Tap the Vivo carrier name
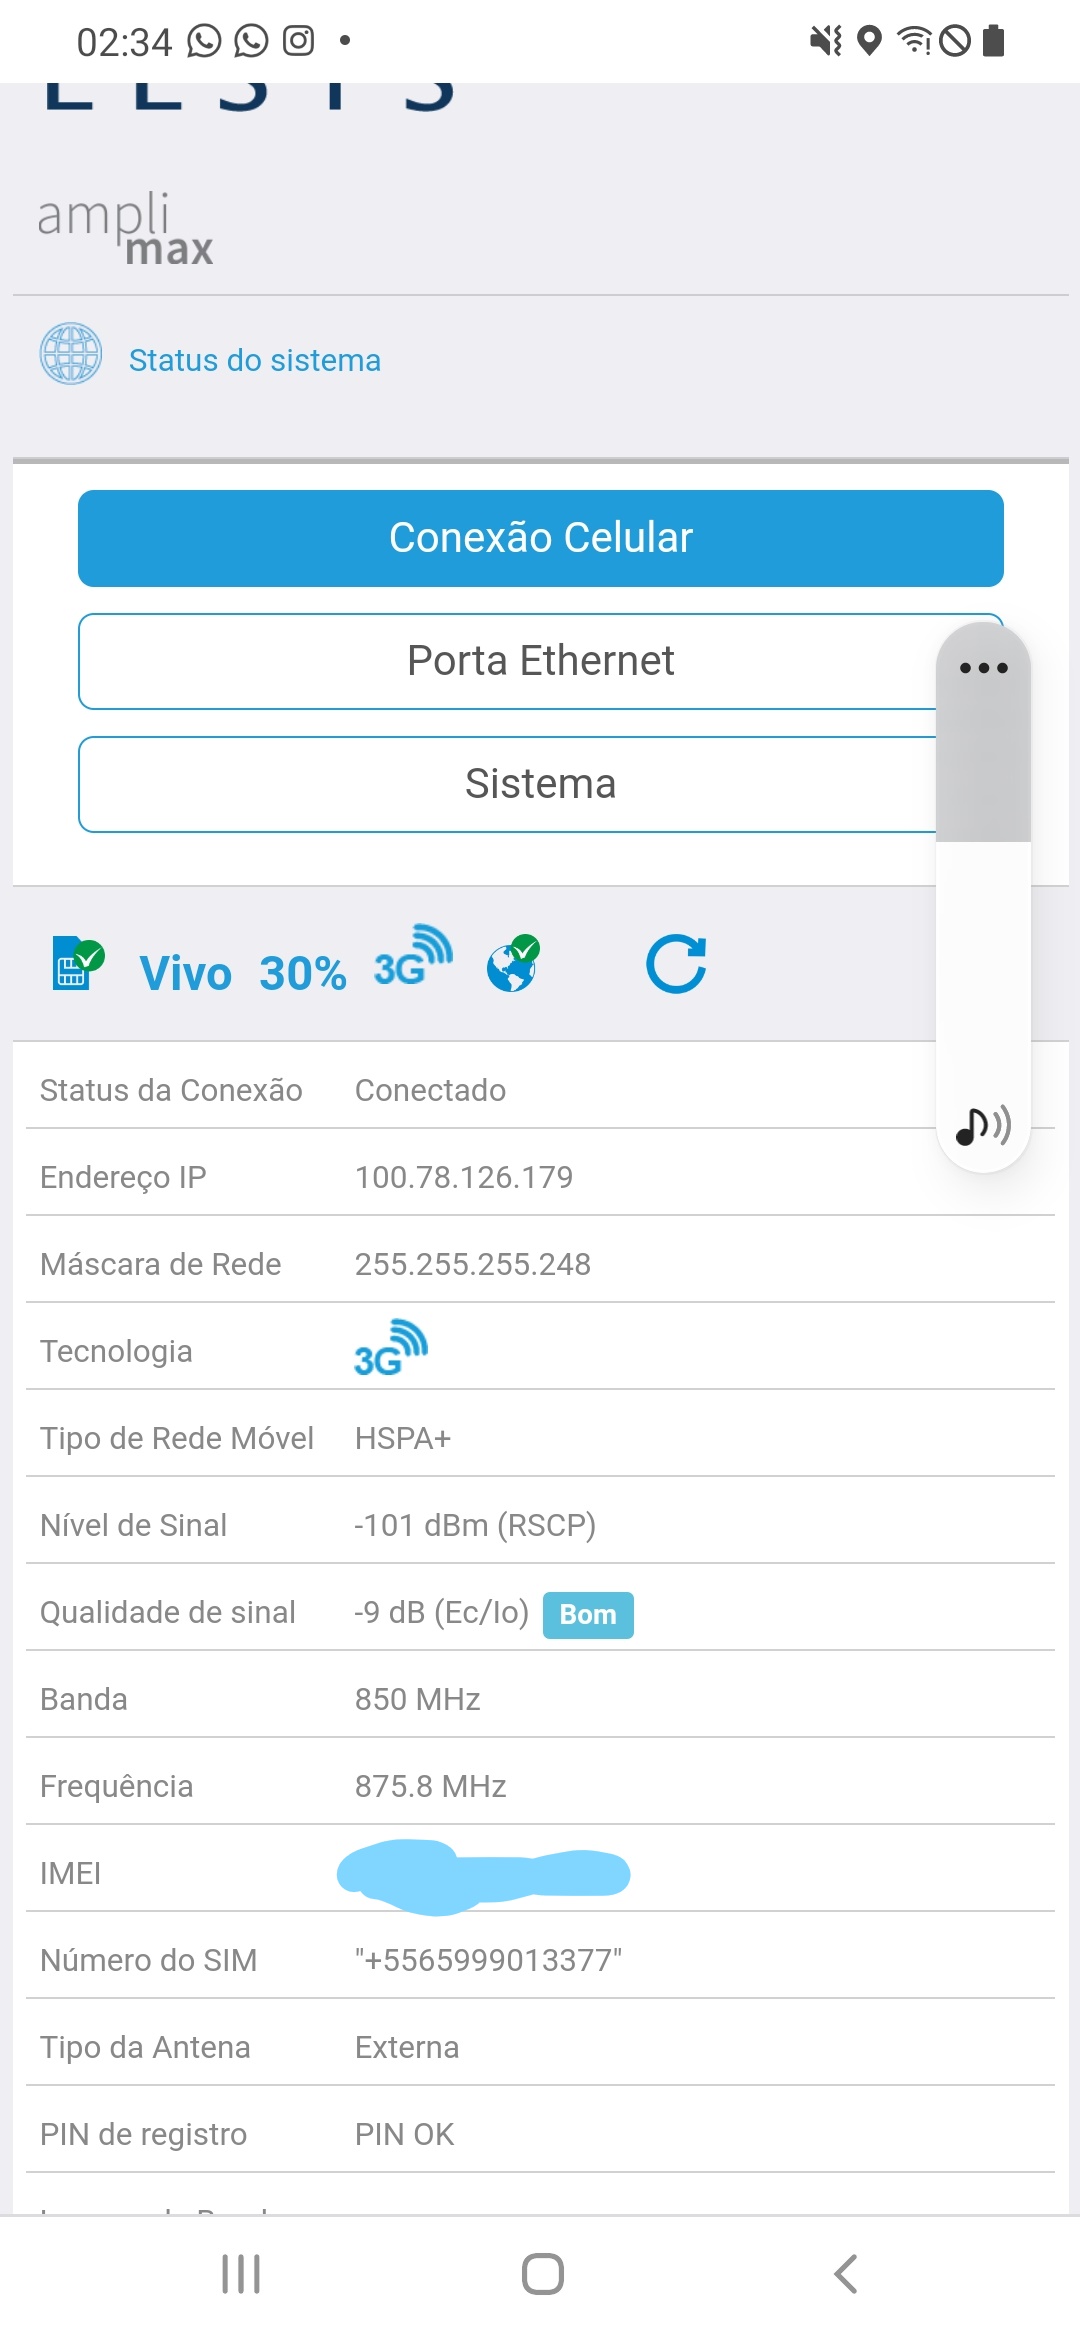This screenshot has height=2340, width=1080. click(186, 973)
